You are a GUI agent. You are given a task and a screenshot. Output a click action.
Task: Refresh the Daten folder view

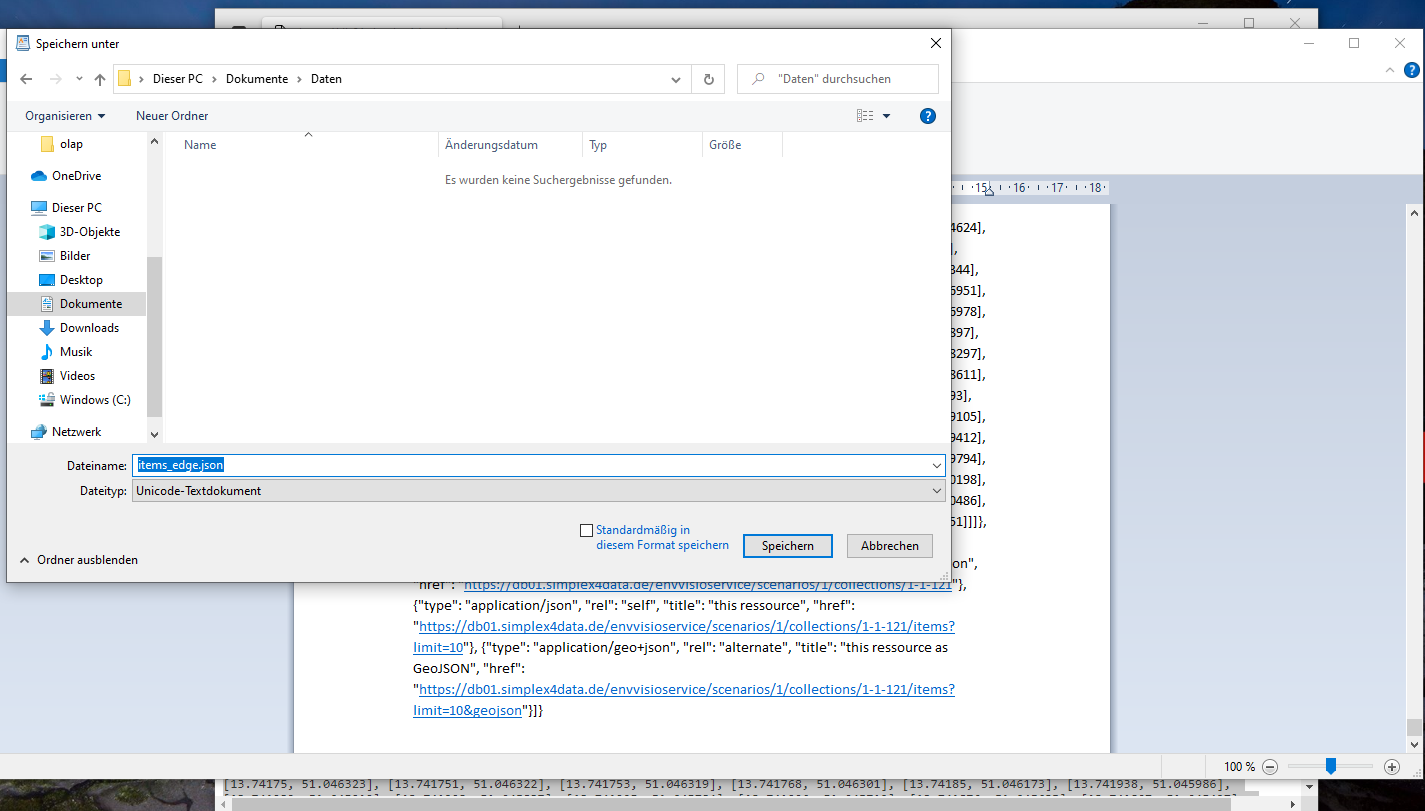pyautogui.click(x=709, y=79)
